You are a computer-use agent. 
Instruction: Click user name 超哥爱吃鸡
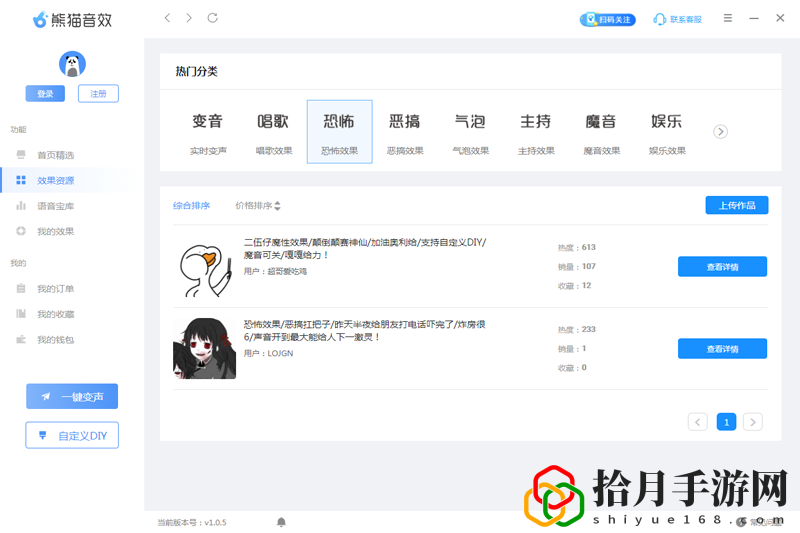point(287,271)
